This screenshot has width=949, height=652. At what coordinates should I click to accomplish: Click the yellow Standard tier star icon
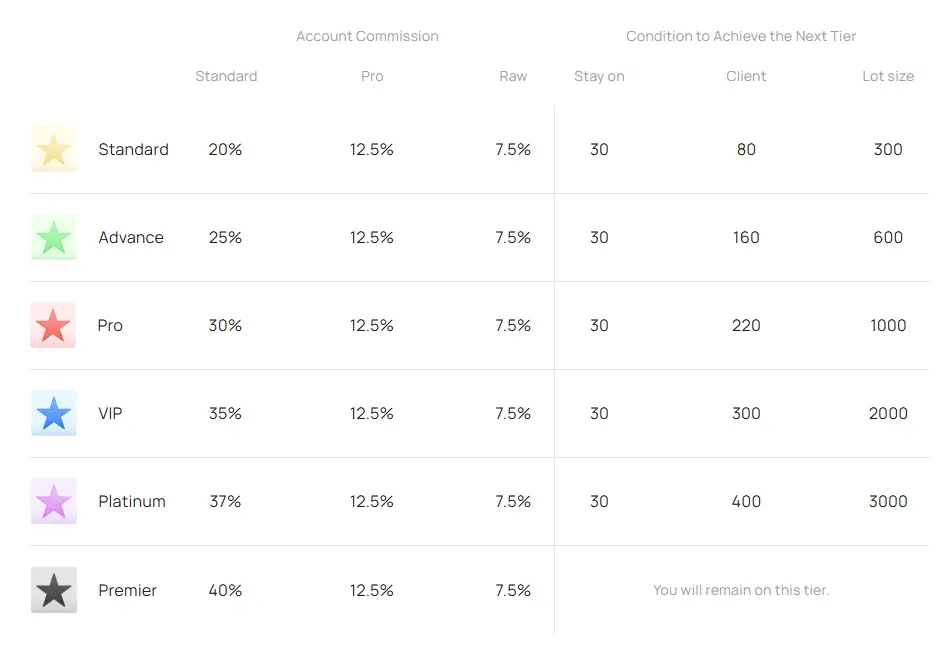coord(53,150)
